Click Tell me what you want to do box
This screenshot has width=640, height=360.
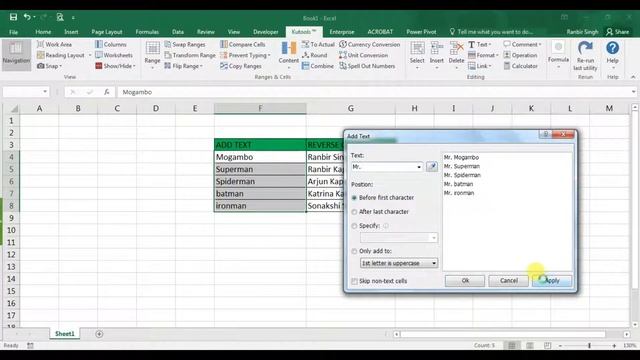[x=491, y=32]
